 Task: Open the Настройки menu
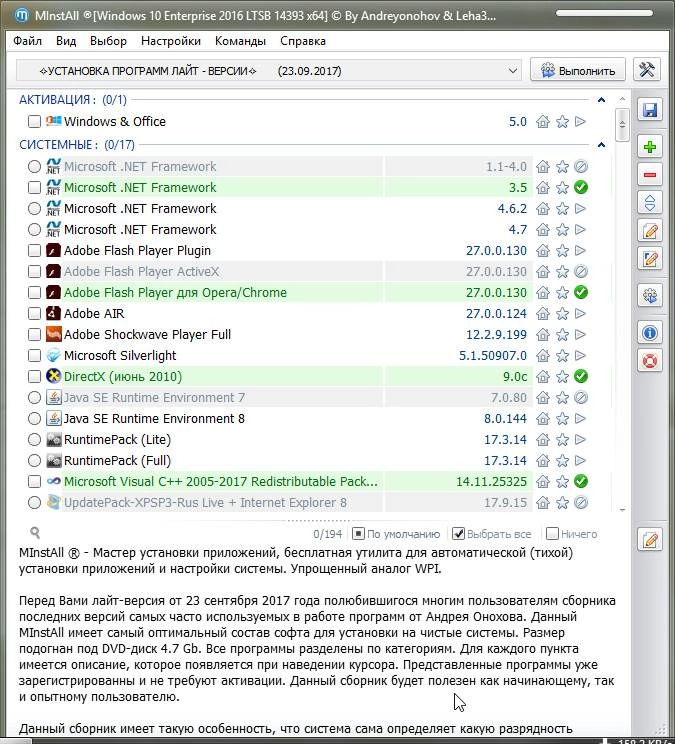(x=171, y=41)
